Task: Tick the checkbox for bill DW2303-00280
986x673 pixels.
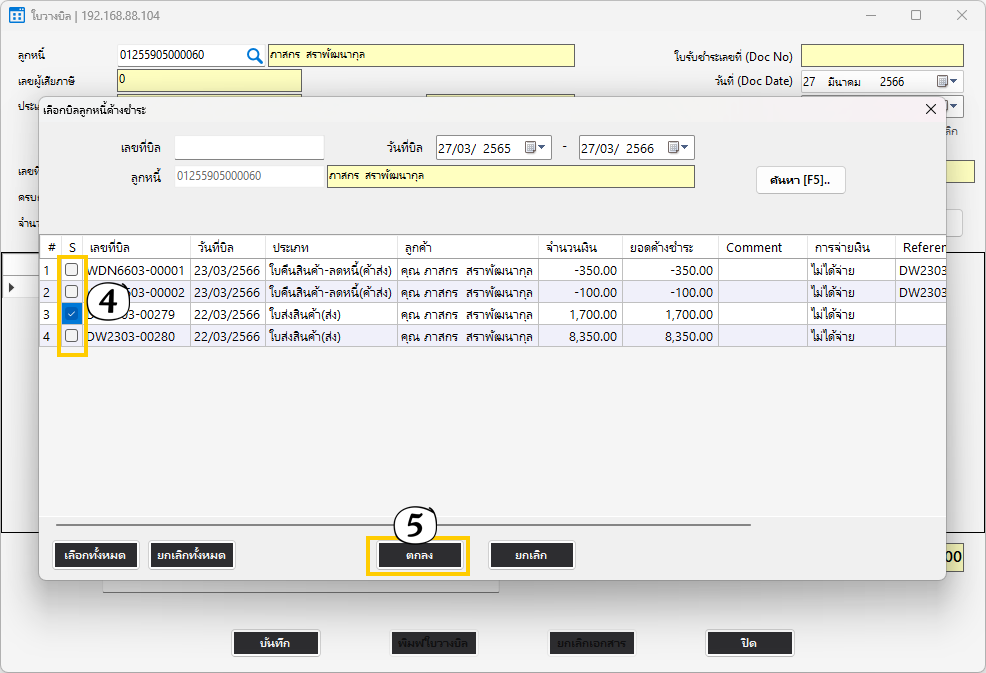Action: [72, 336]
